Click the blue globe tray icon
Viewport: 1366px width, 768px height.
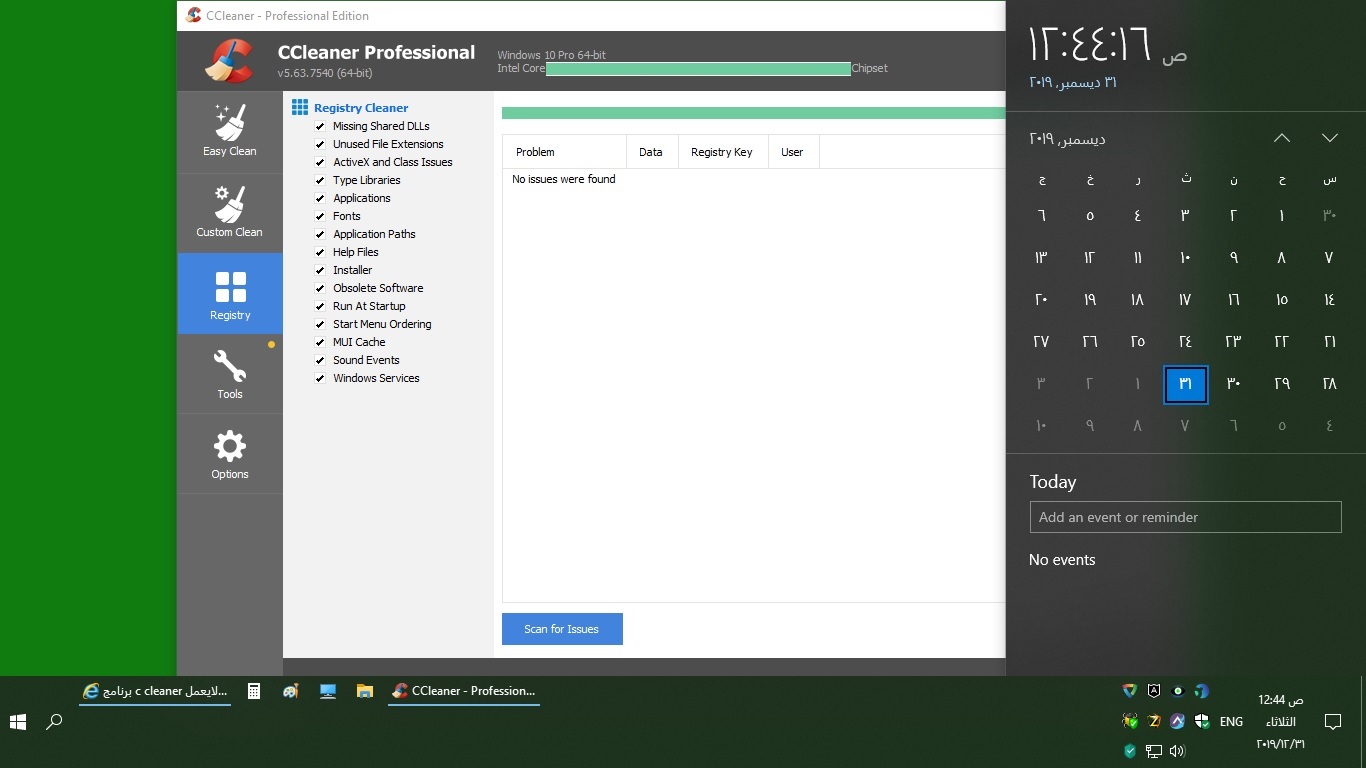[x=1202, y=691]
